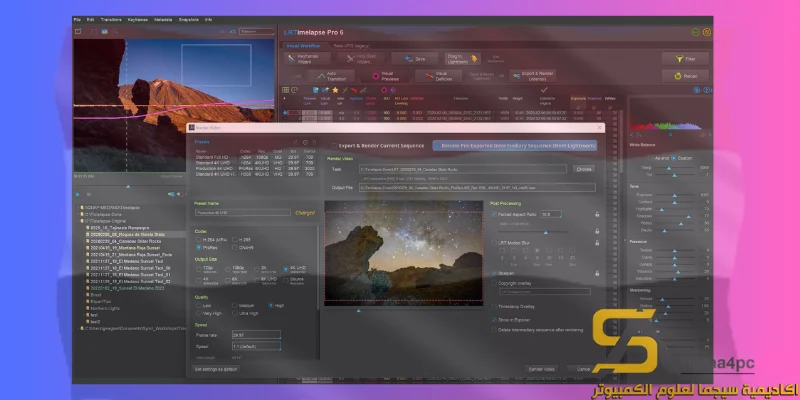Click Save in the workflow panel
Screen dimensions: 800x400
click(x=414, y=59)
